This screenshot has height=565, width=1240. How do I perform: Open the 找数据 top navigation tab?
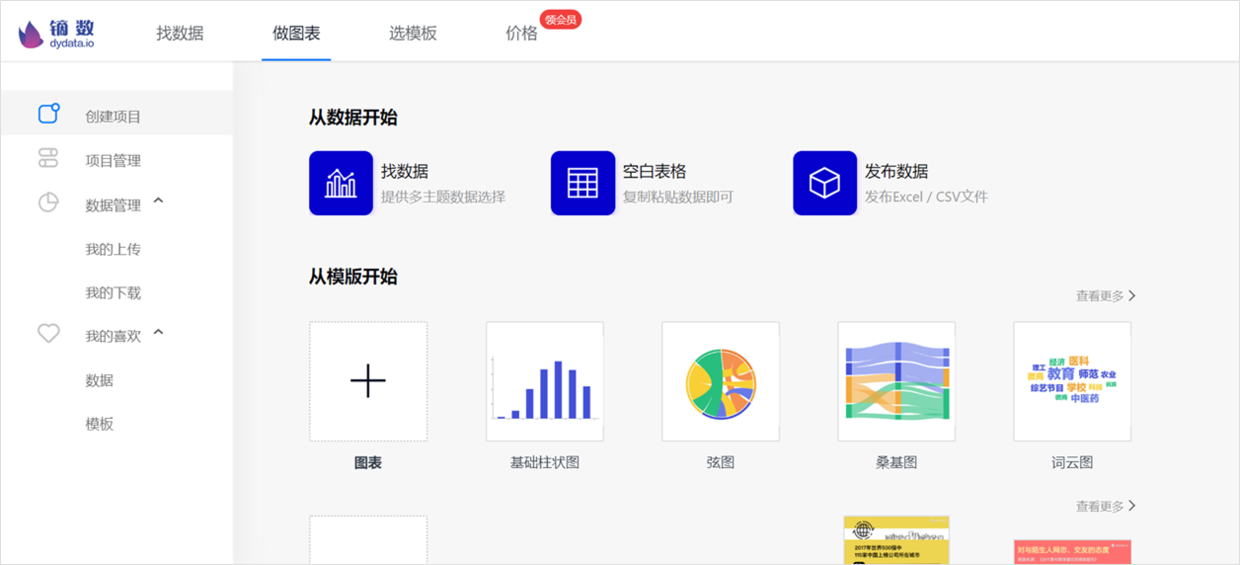[x=180, y=33]
